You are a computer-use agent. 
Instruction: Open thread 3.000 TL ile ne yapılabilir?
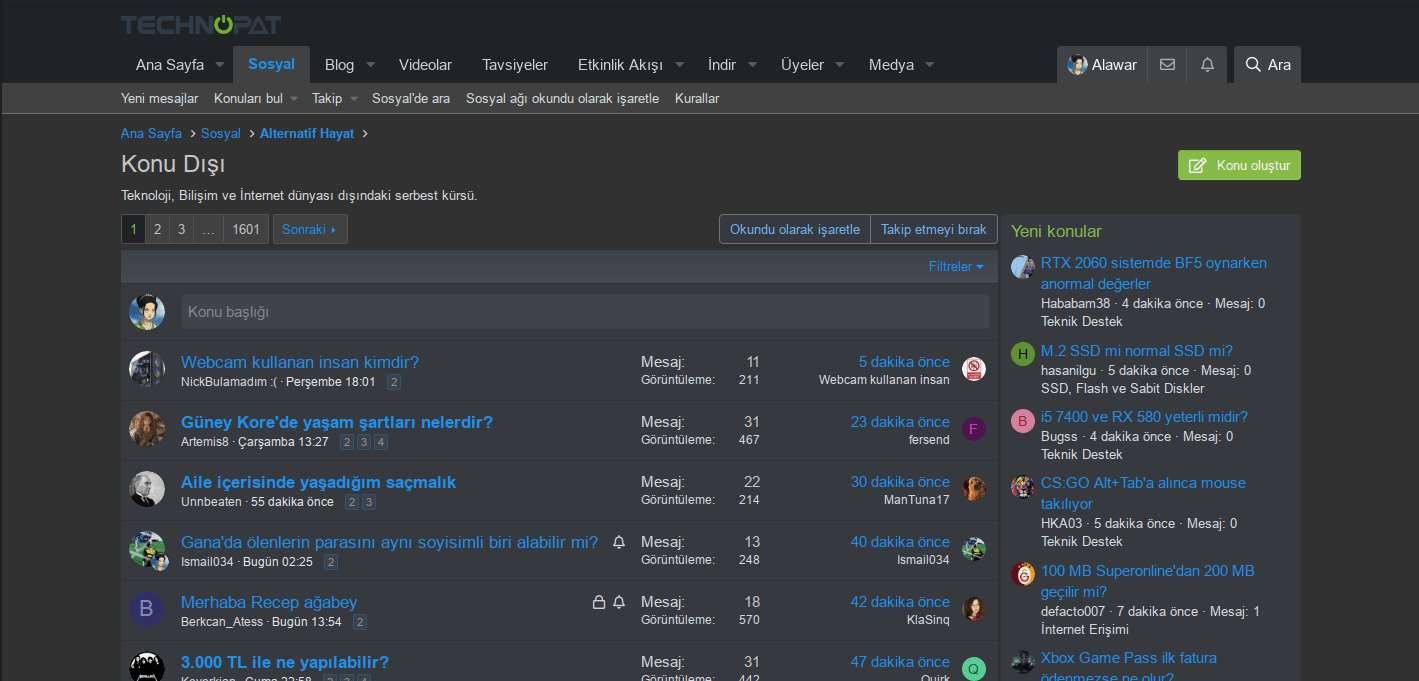point(285,662)
